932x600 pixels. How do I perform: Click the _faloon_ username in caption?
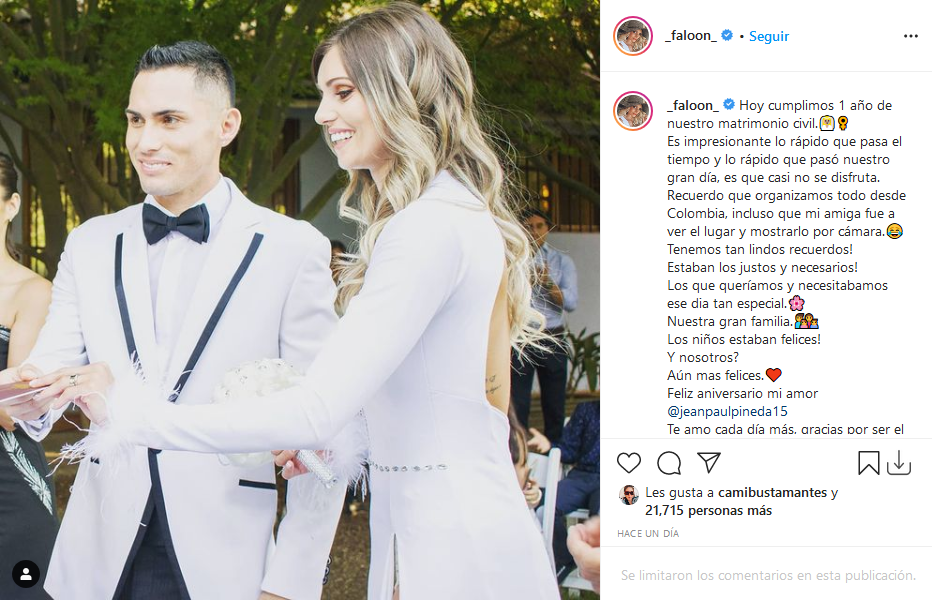pyautogui.click(x=692, y=105)
